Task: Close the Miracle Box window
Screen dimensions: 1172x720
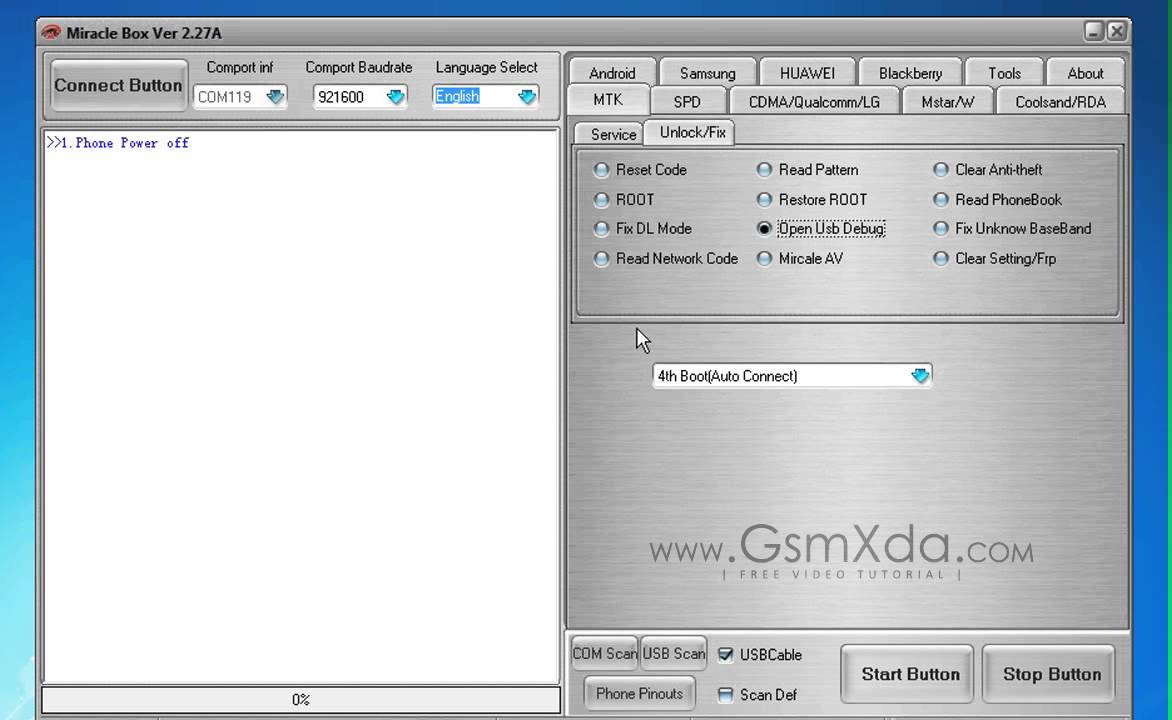Action: [1117, 31]
